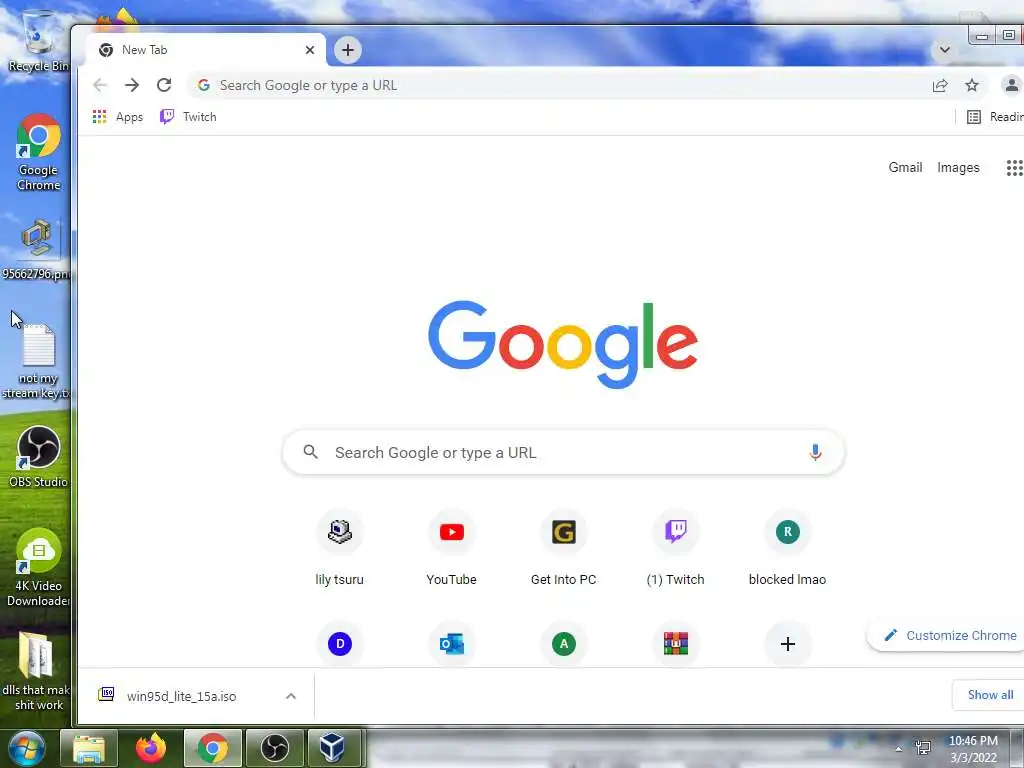The image size is (1024, 768).
Task: Open the shortcut with the green A icon
Action: click(564, 644)
